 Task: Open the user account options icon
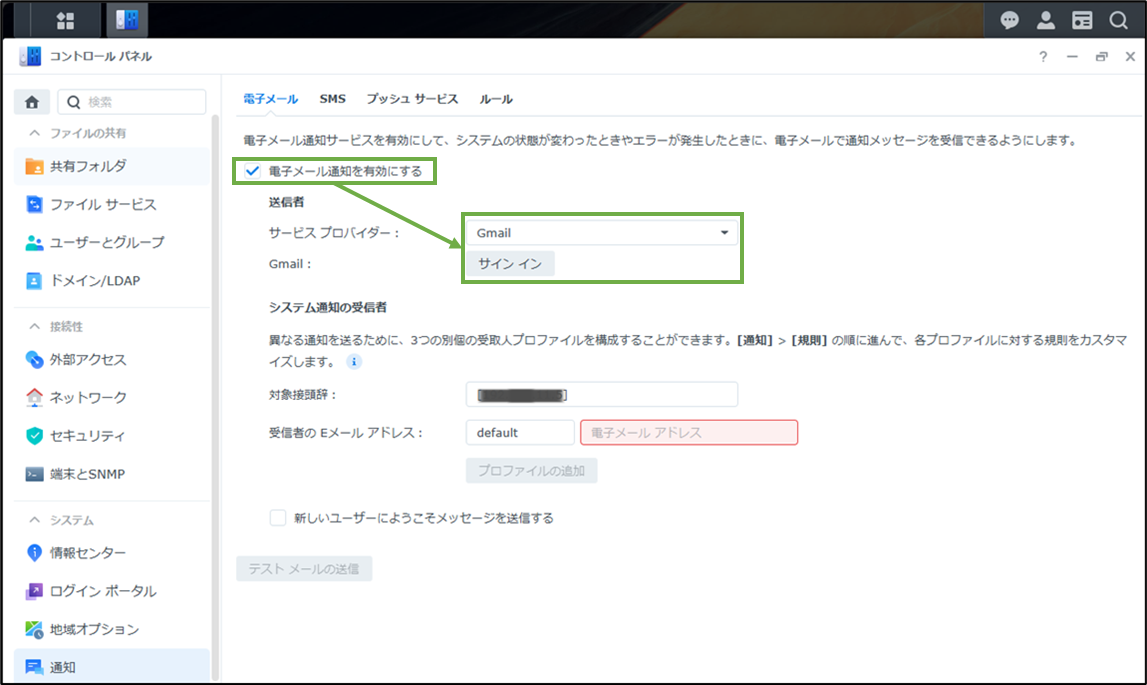(x=1045, y=20)
